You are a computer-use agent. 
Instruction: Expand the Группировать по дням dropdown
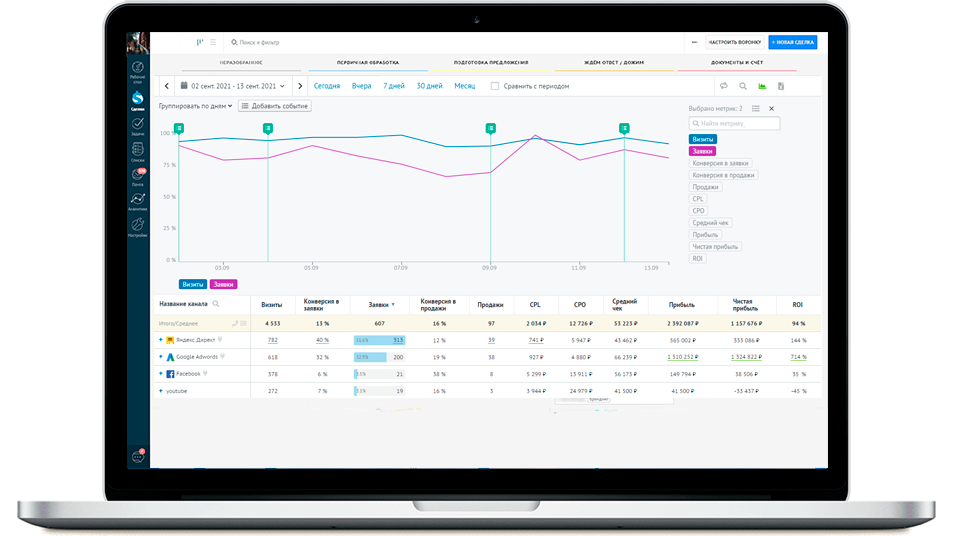click(x=196, y=105)
